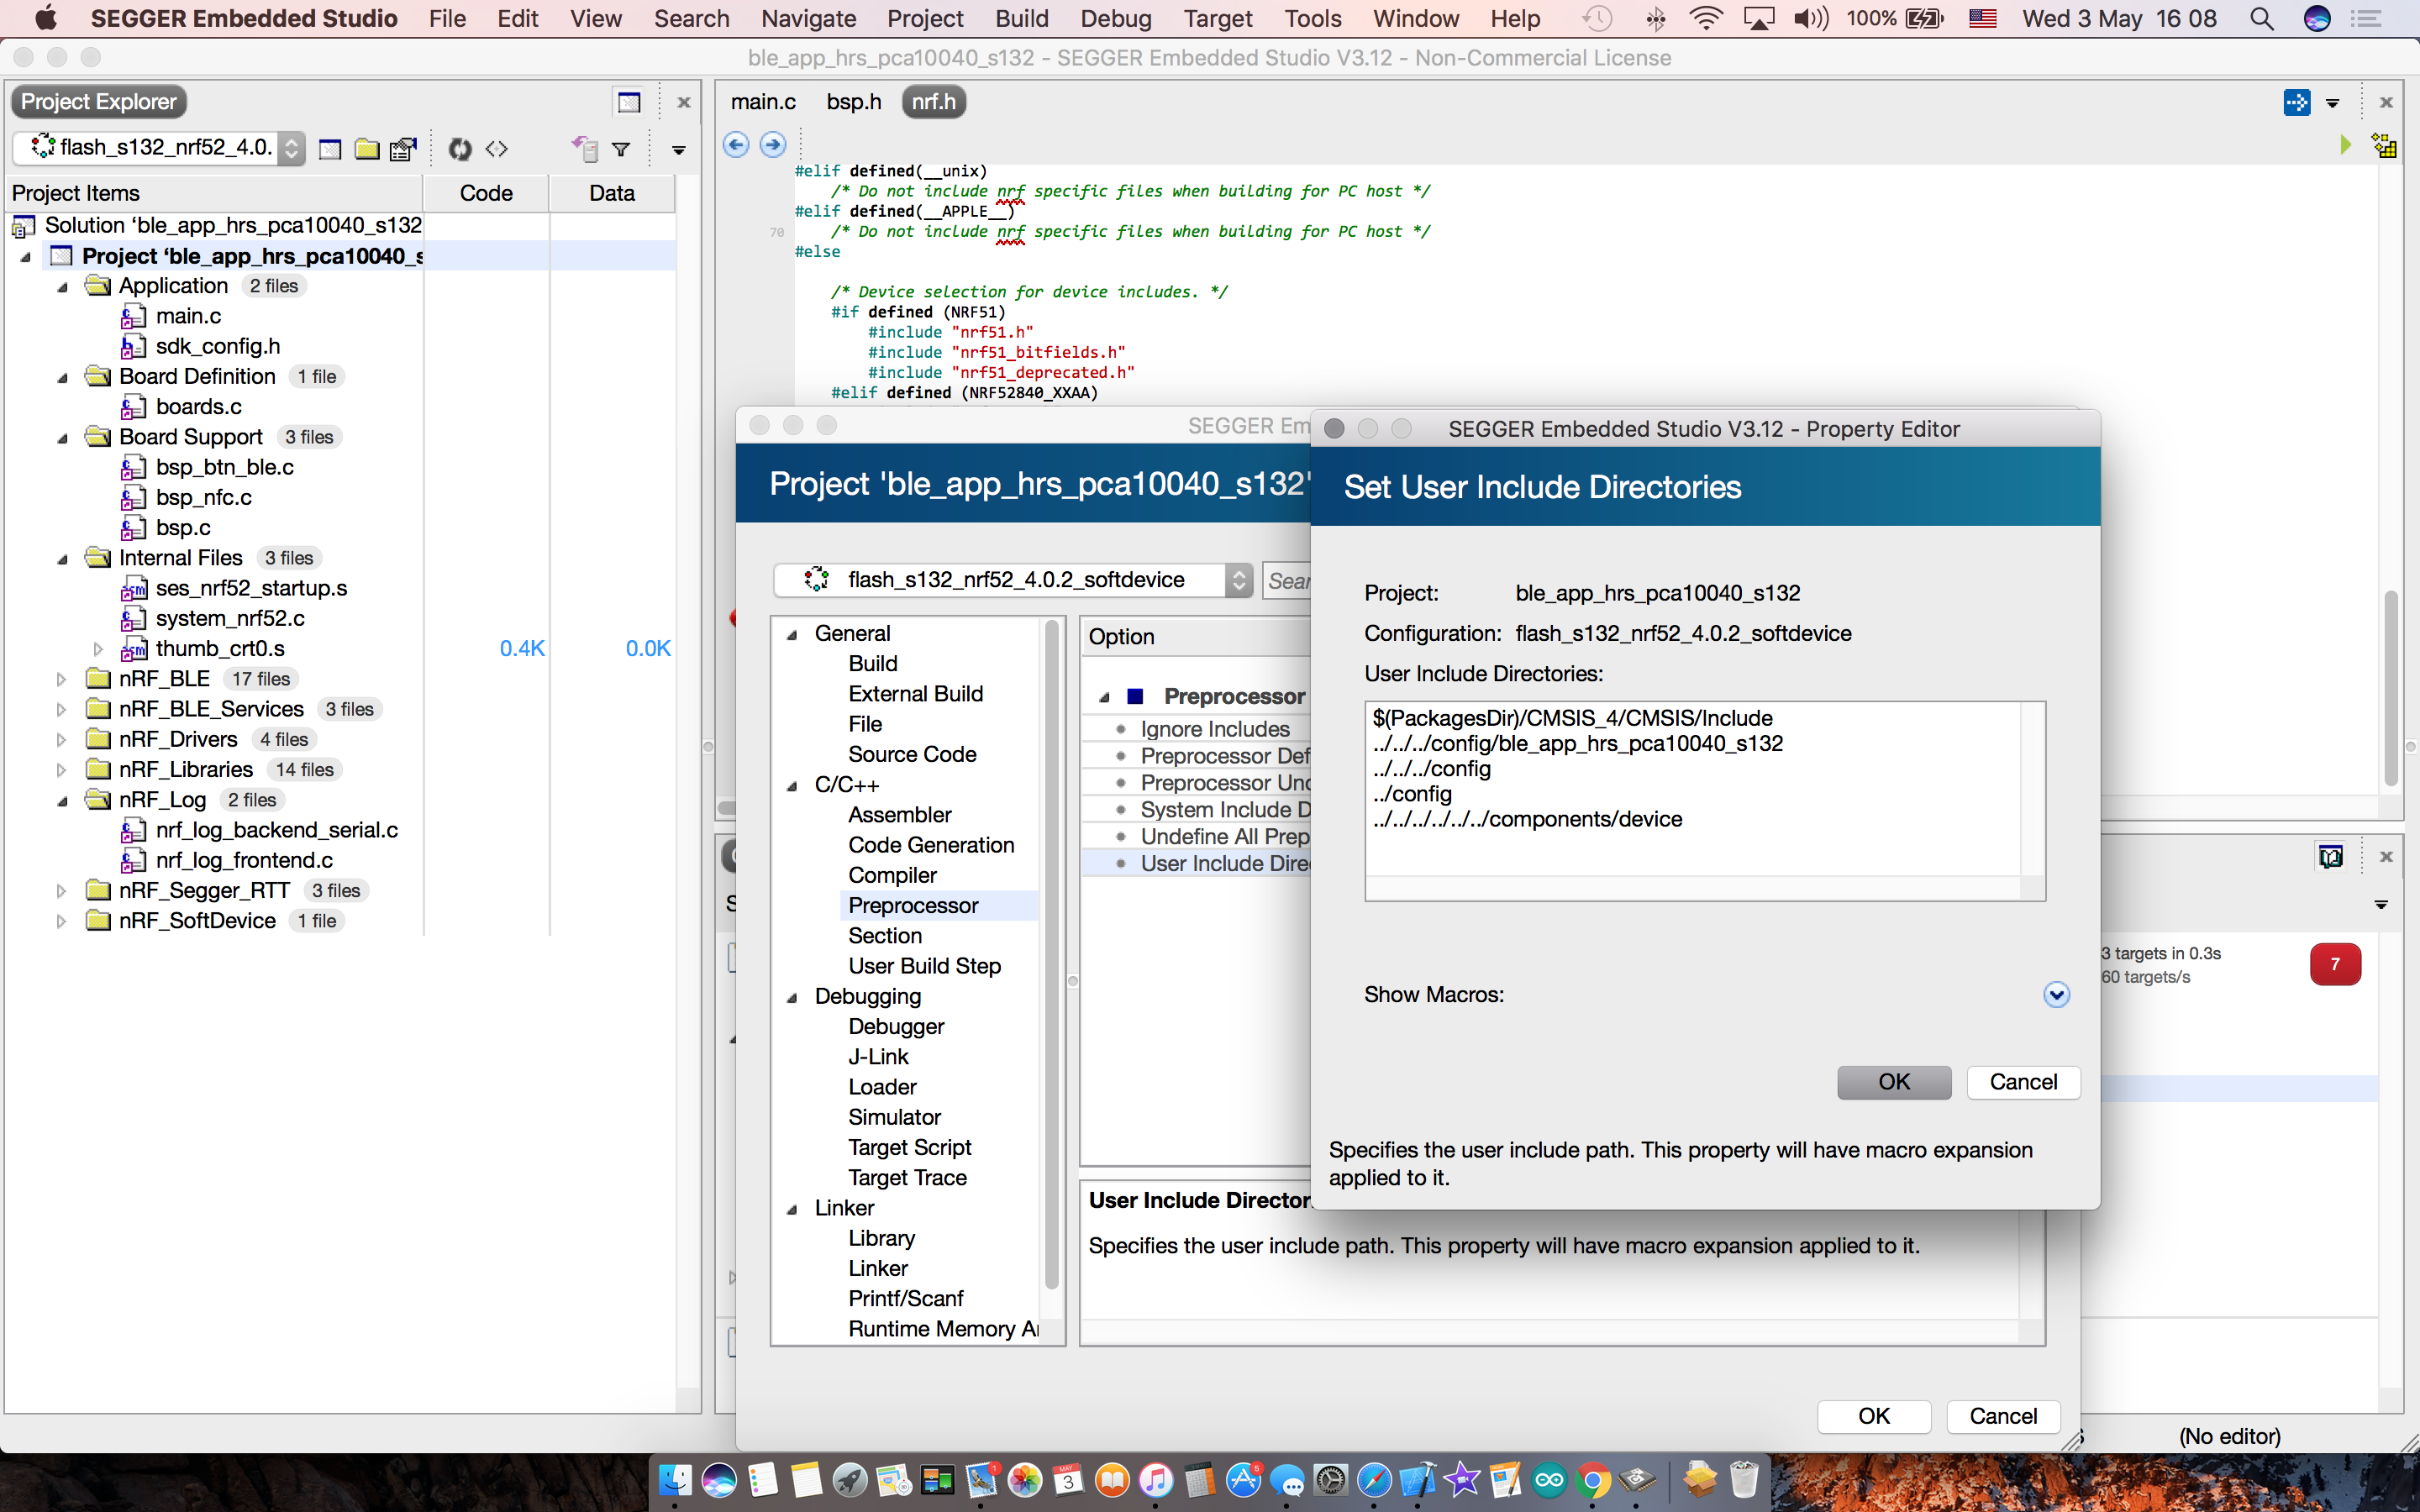The height and width of the screenshot is (1512, 2420).
Task: Click the yellow tree structure icon in editor toolbar
Action: coord(2384,146)
